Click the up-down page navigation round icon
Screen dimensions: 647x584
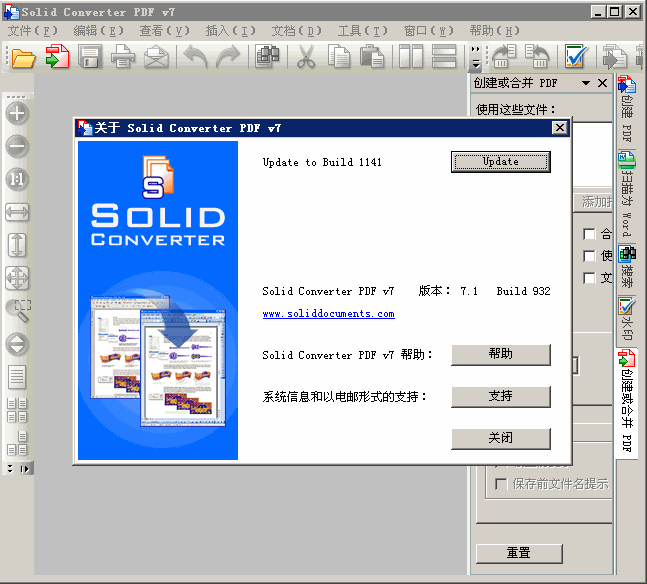click(17, 344)
